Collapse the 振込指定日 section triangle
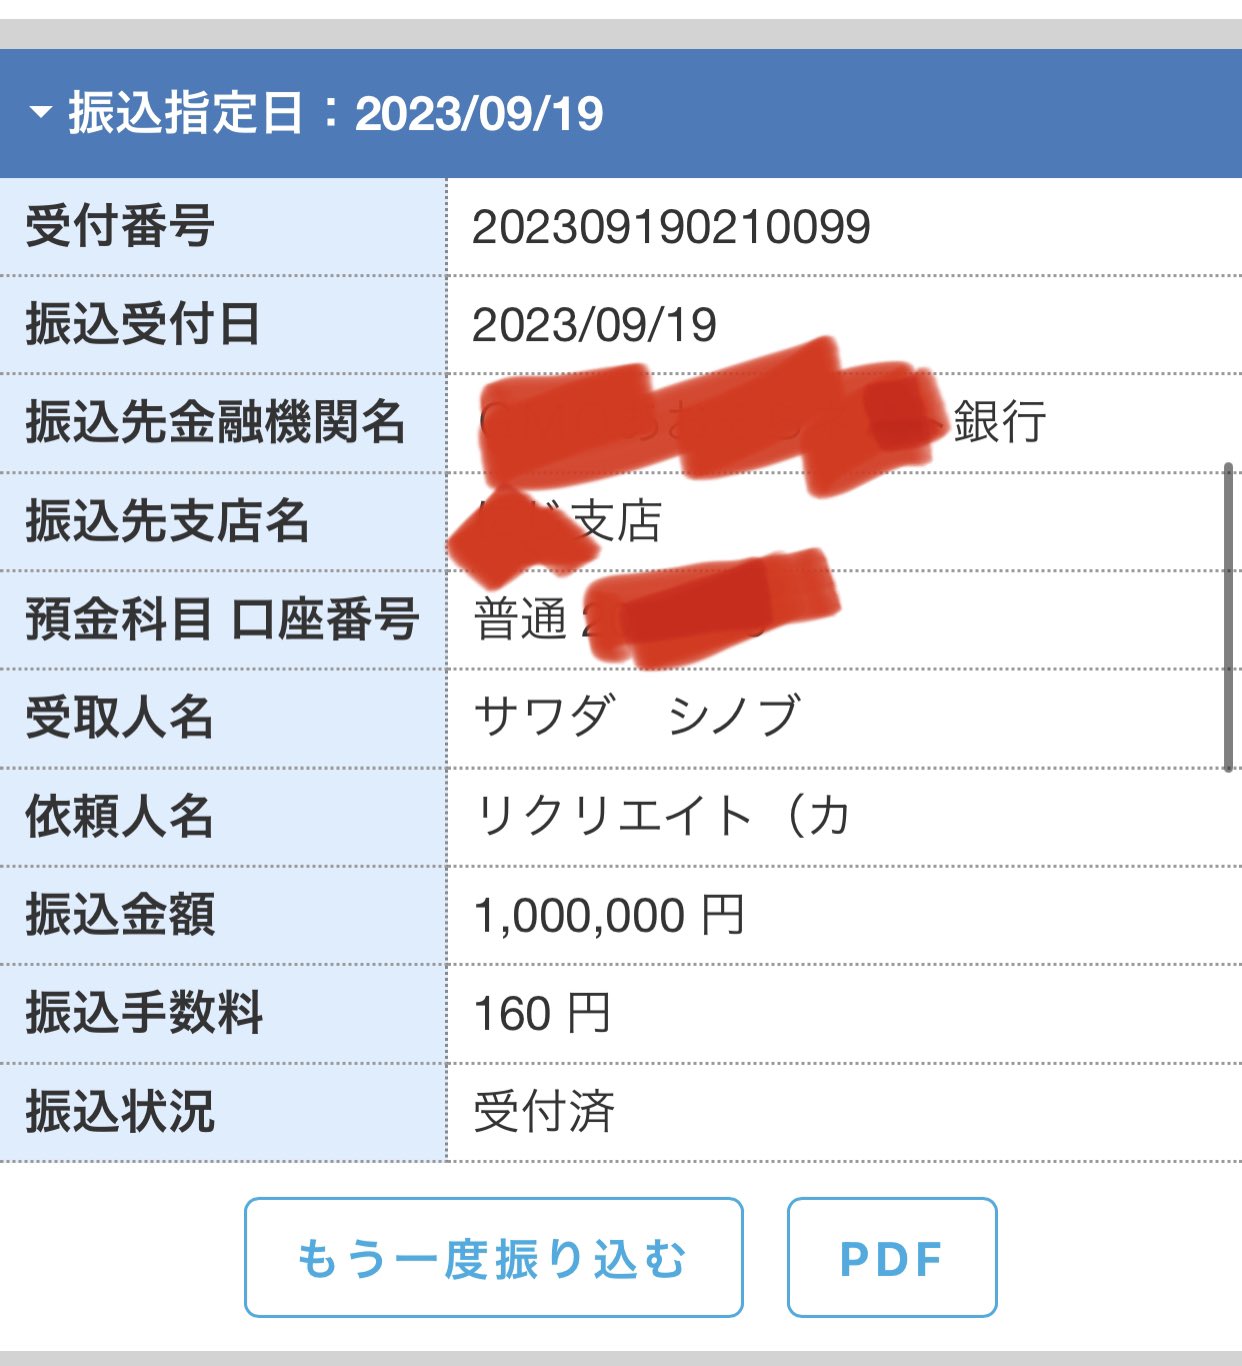This screenshot has width=1242, height=1366. (x=41, y=112)
